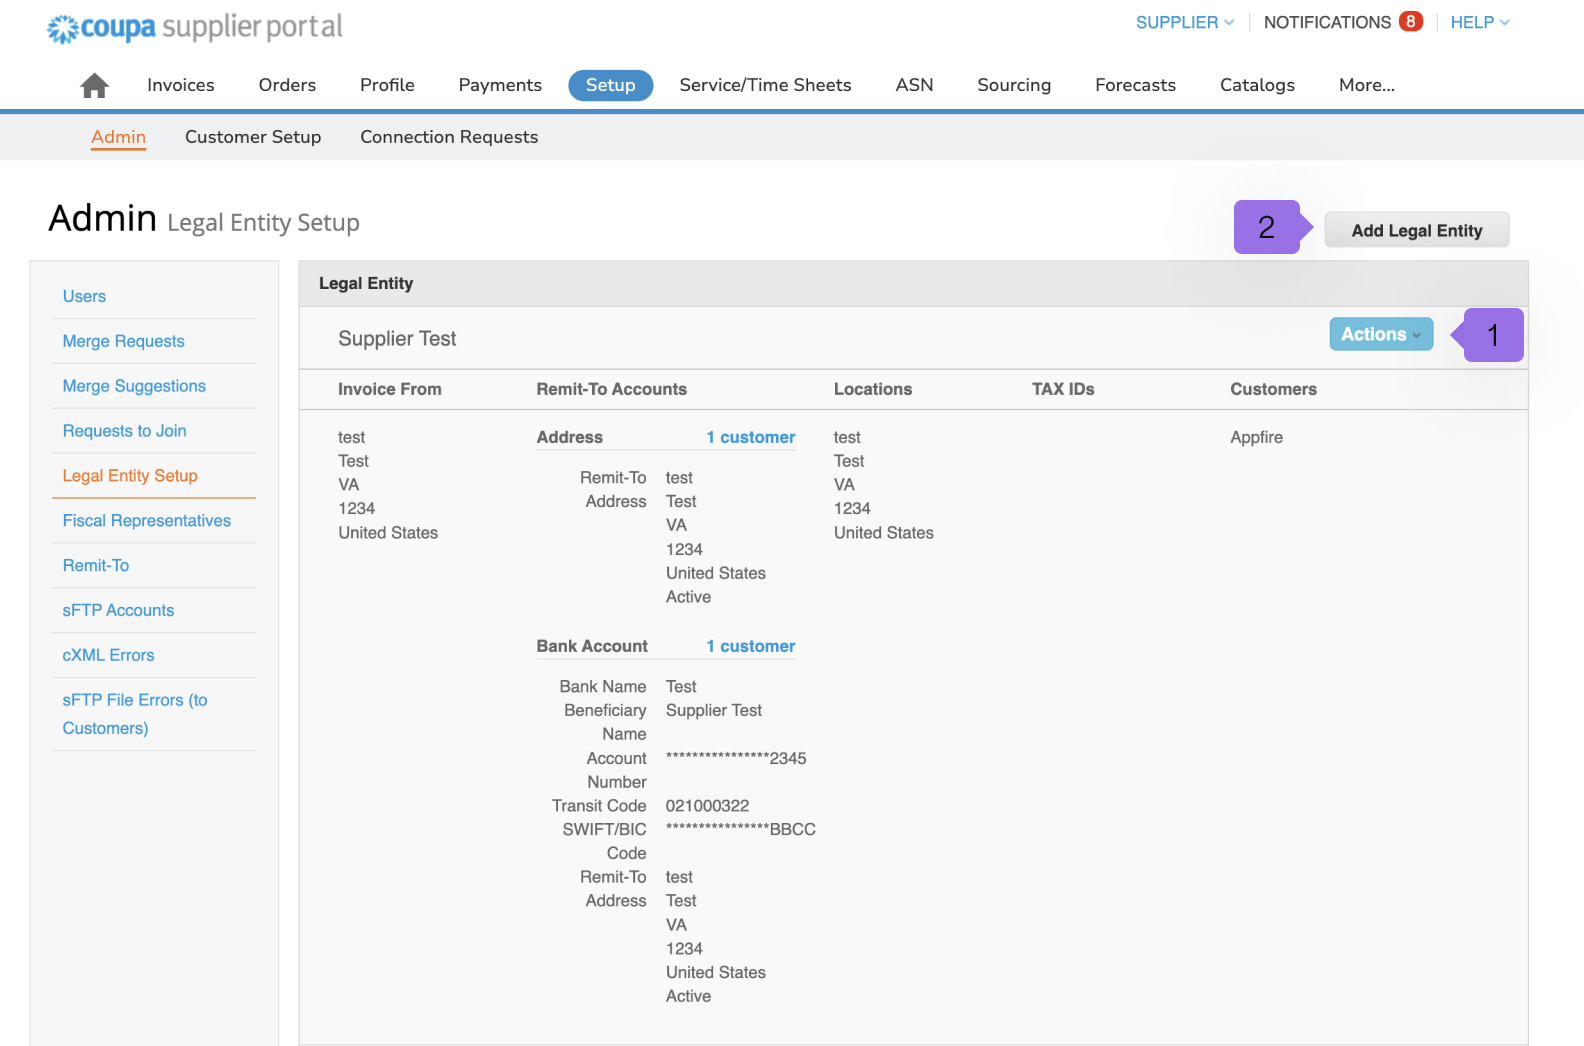Screen dimensions: 1584x1046
Task: Open Remit-To in sidebar
Action: pos(95,566)
